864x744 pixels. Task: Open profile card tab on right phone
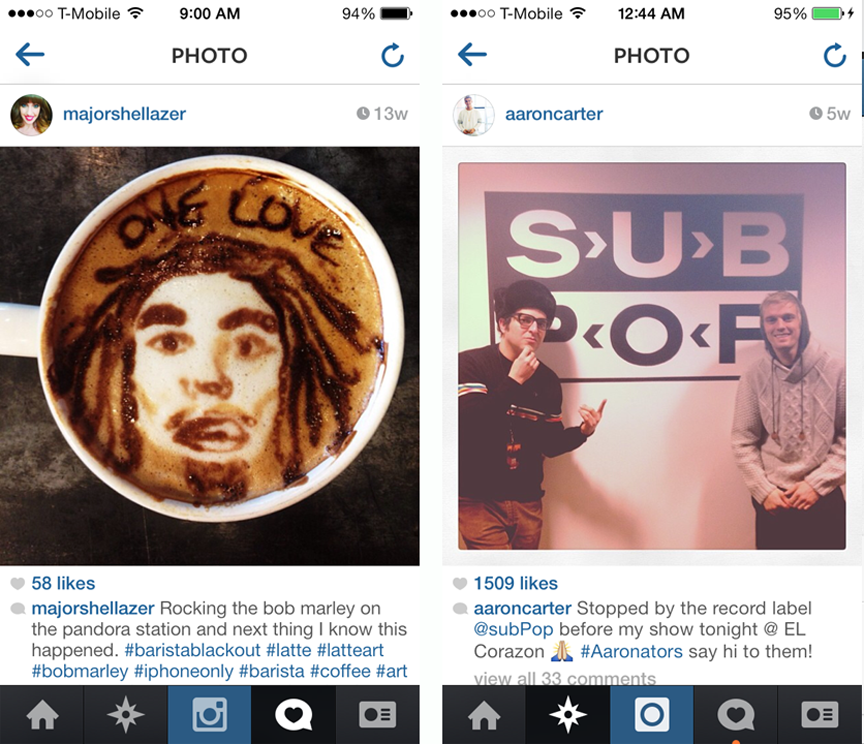(x=820, y=715)
